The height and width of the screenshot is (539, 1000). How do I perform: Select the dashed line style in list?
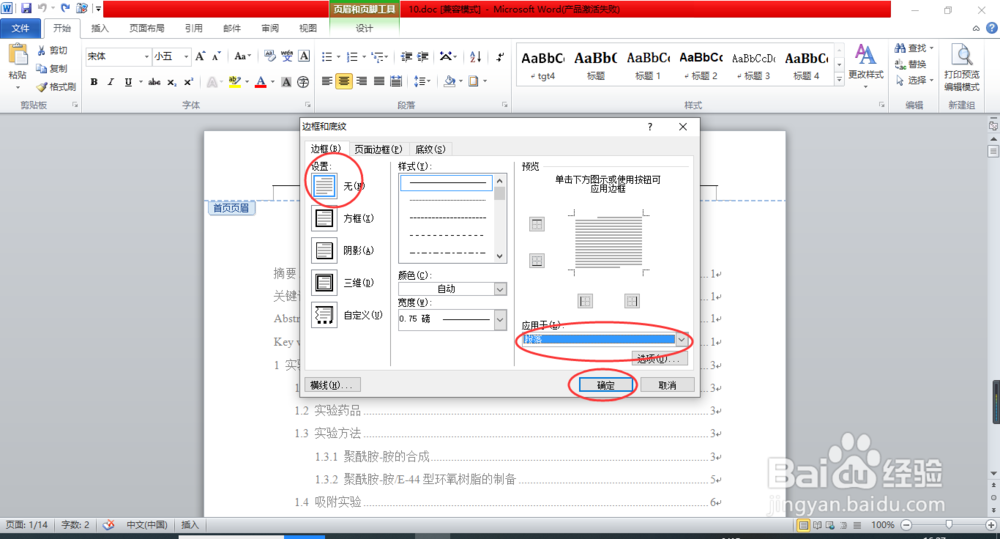(x=446, y=235)
